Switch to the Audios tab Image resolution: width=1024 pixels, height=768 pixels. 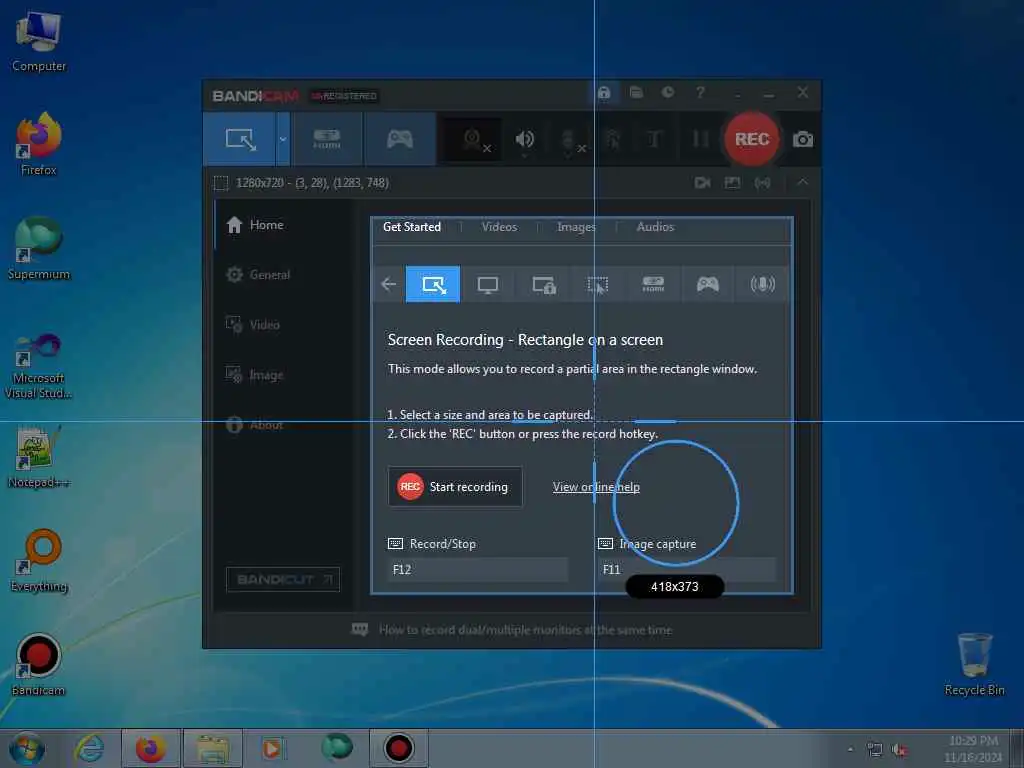click(x=655, y=227)
